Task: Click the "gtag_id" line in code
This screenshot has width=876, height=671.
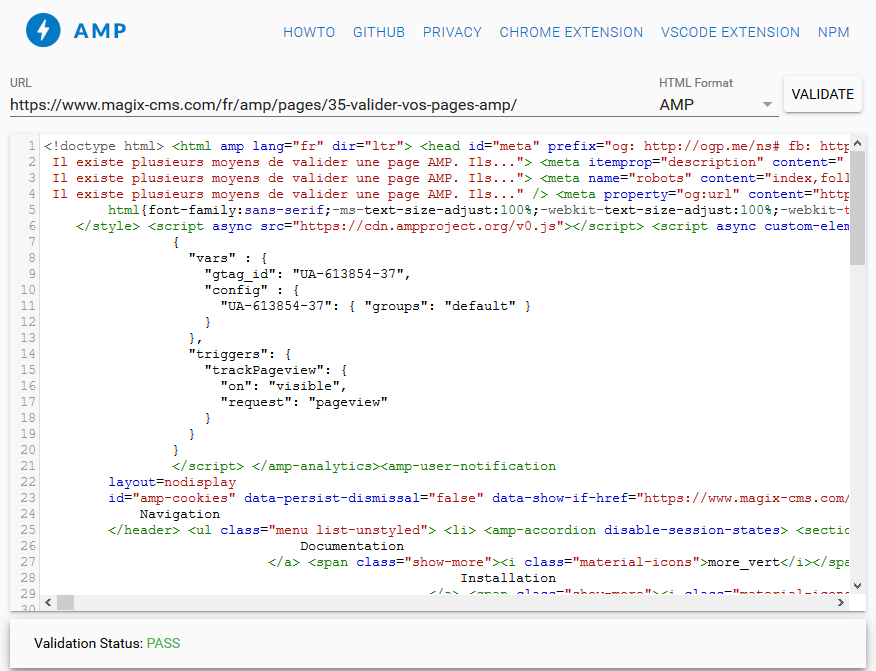Action: [x=308, y=274]
